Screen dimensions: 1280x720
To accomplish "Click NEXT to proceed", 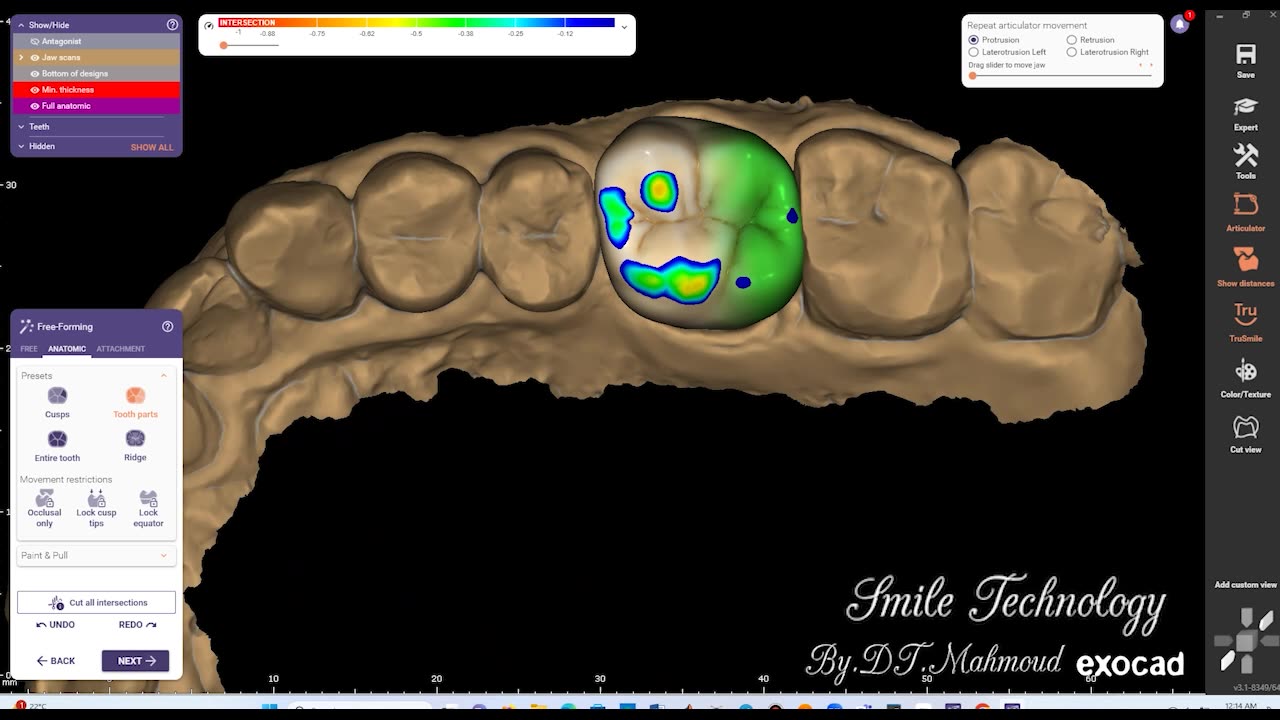I will (x=135, y=661).
